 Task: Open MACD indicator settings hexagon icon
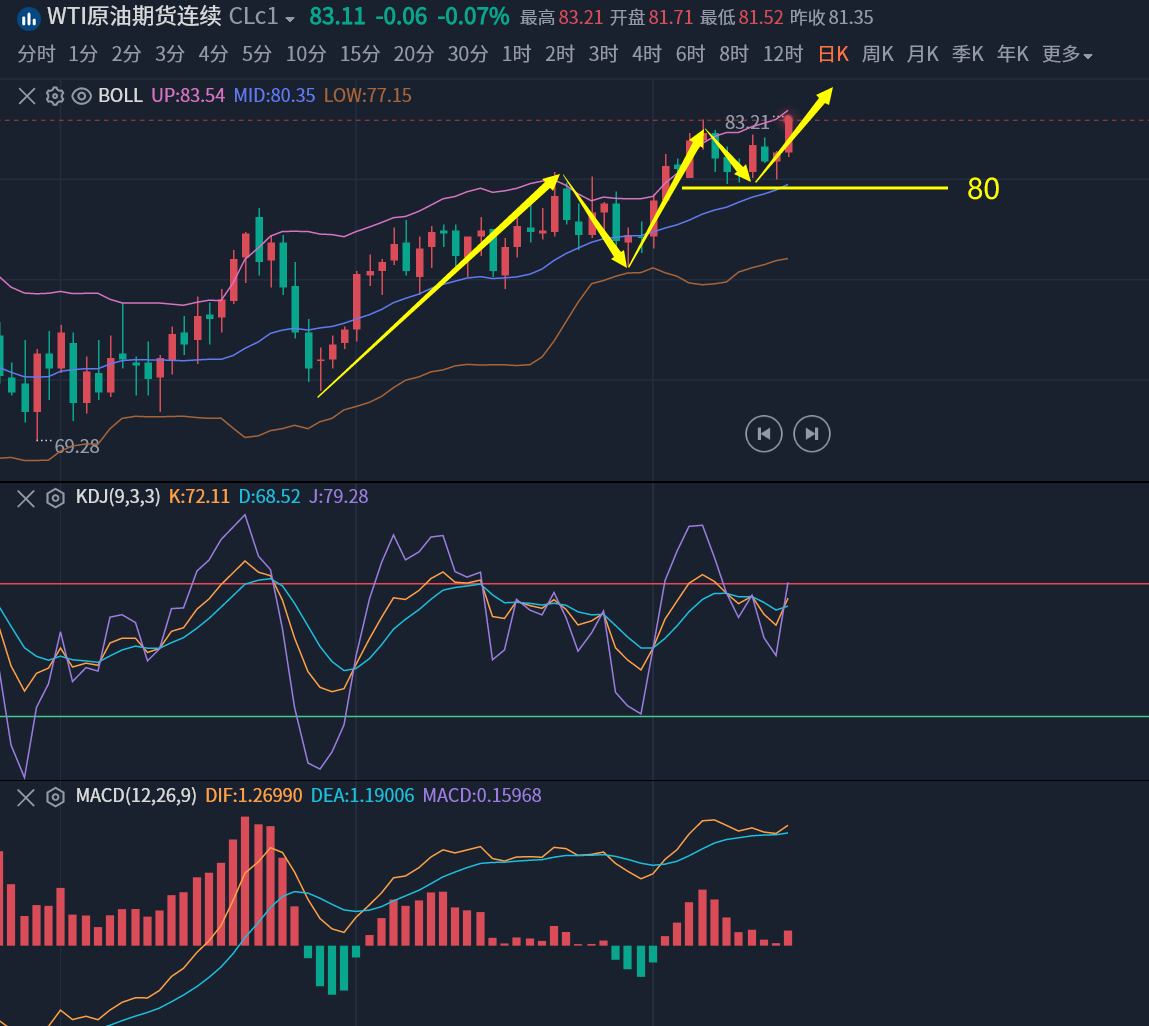(56, 797)
